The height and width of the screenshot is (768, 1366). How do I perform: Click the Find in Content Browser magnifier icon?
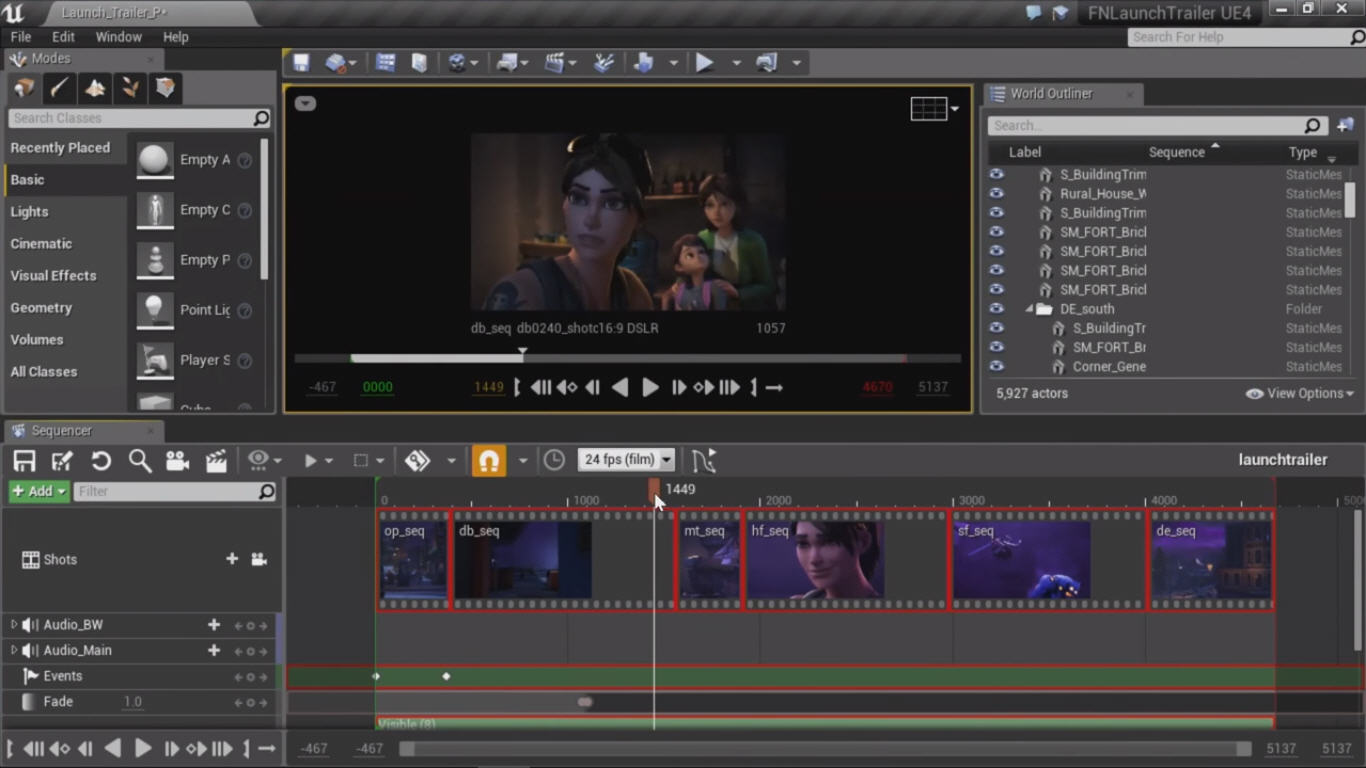[140, 460]
